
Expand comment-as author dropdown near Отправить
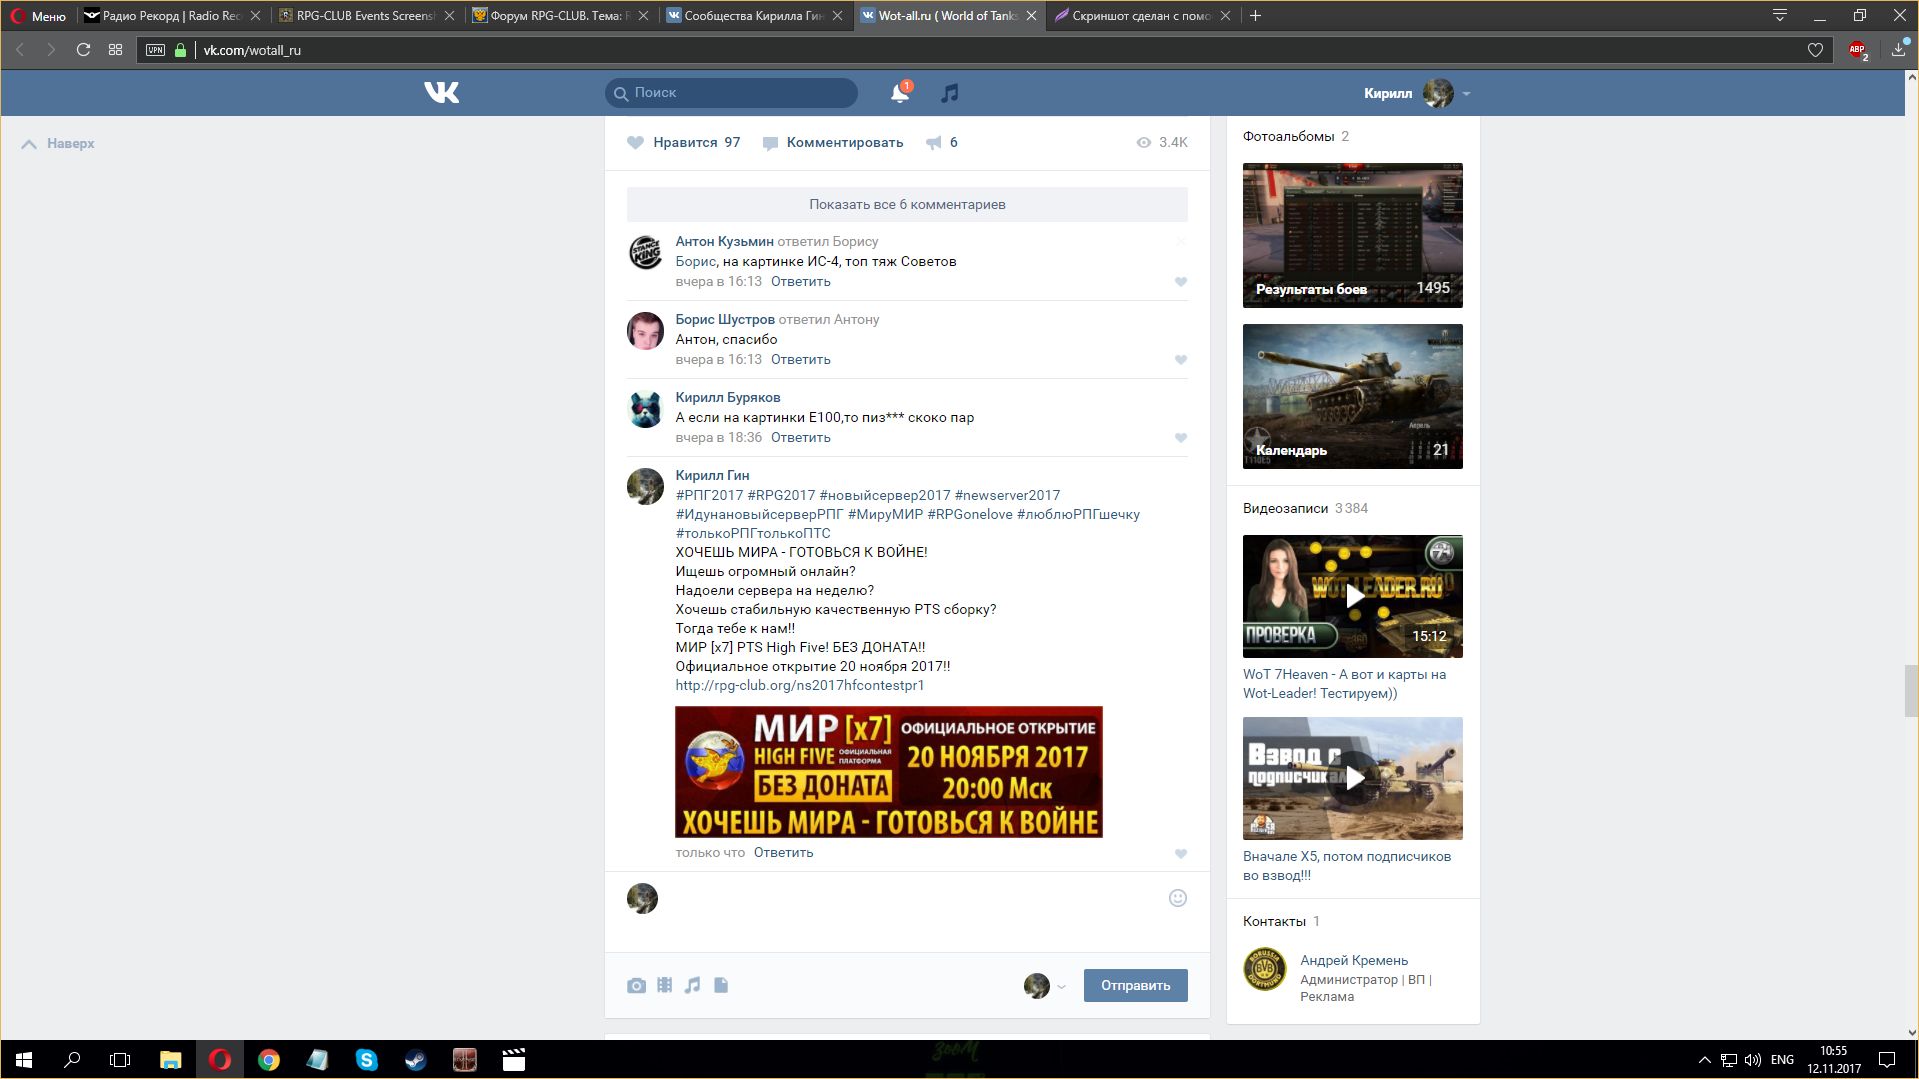(x=1061, y=987)
